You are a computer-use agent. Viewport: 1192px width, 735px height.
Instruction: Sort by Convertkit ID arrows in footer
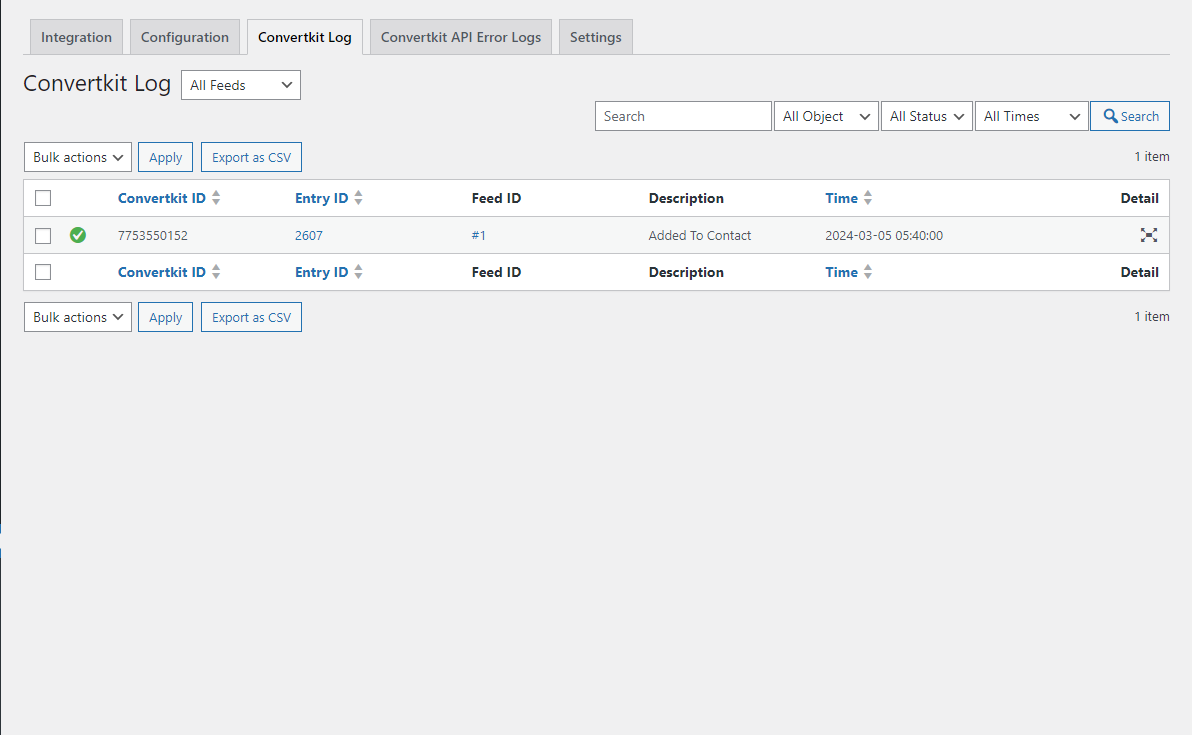pos(217,272)
